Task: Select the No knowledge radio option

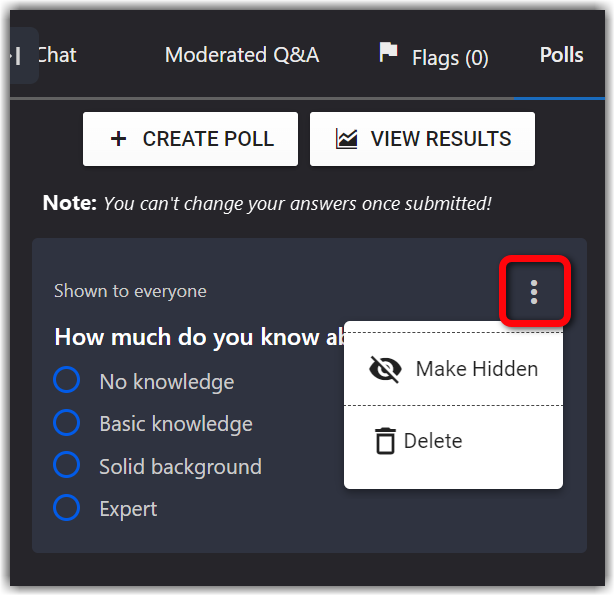Action: point(66,381)
